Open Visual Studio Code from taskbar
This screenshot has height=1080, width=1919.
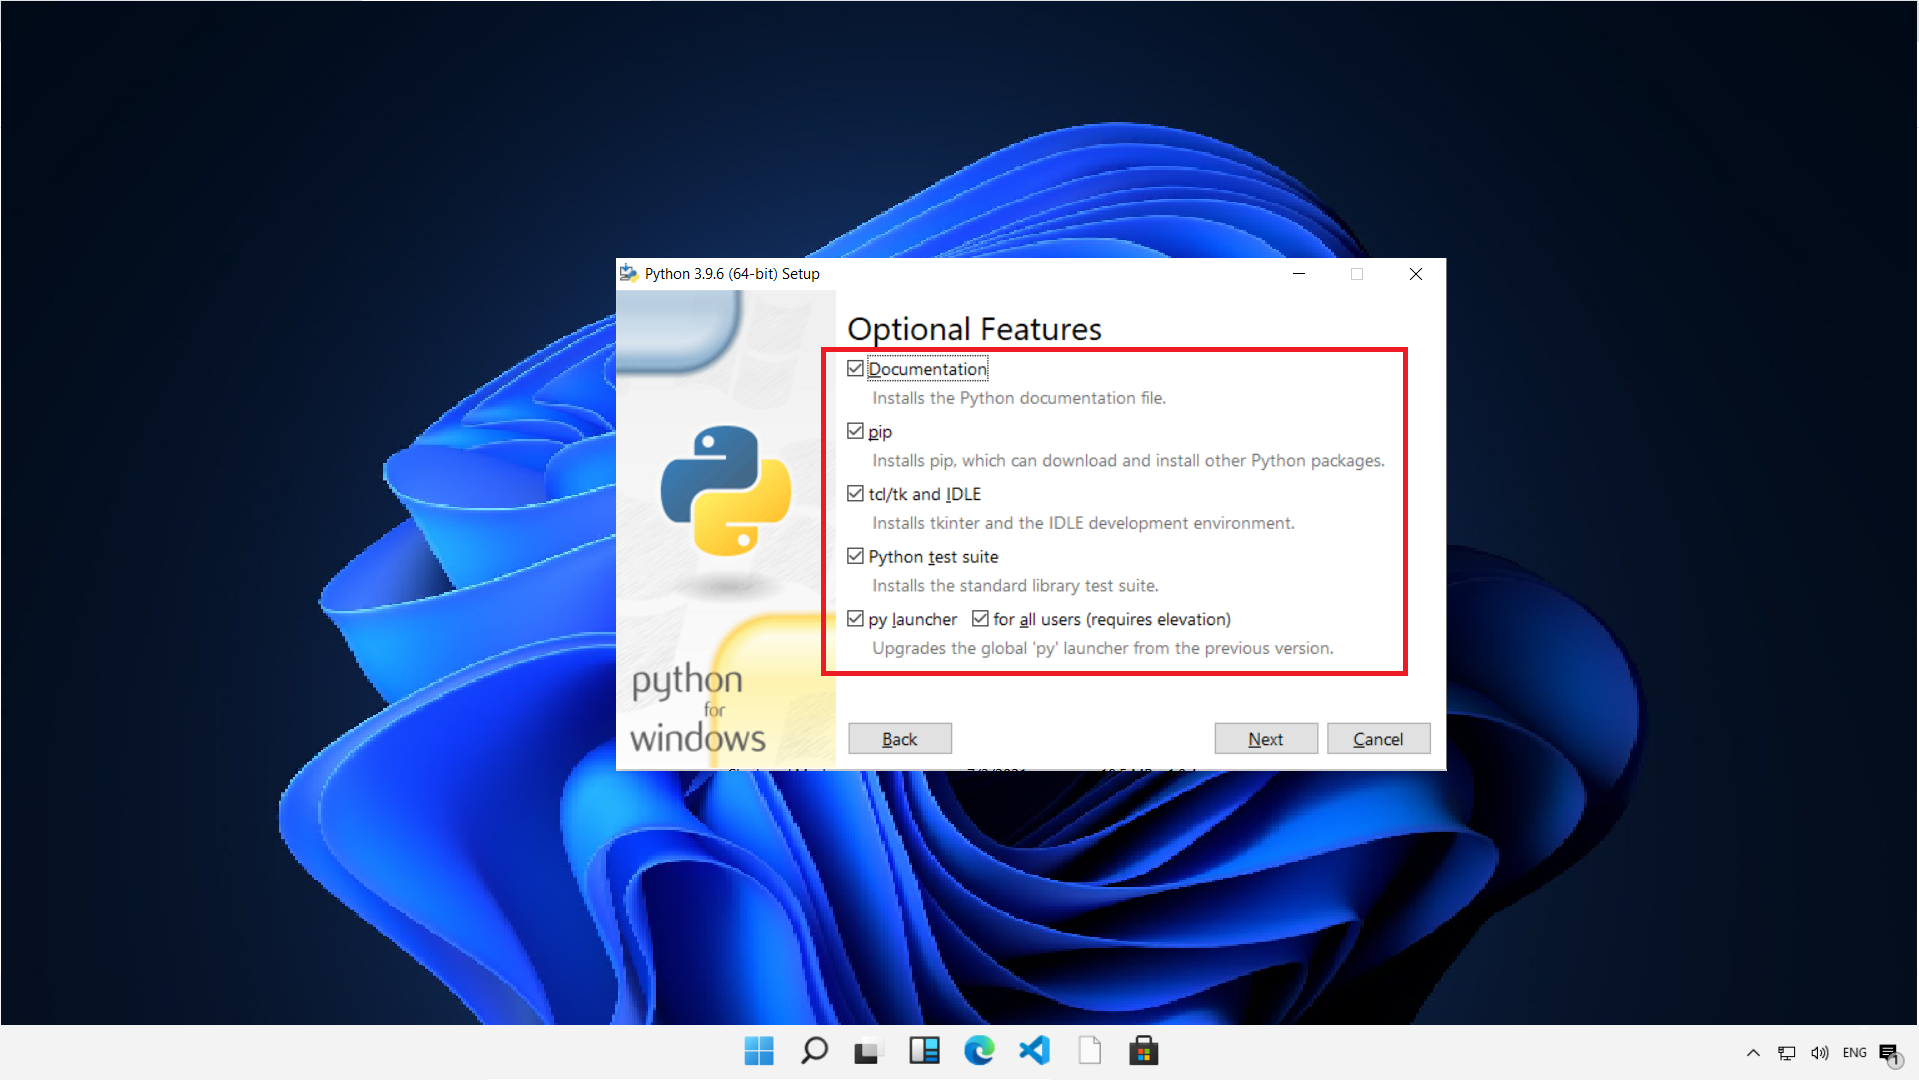[x=1034, y=1051]
